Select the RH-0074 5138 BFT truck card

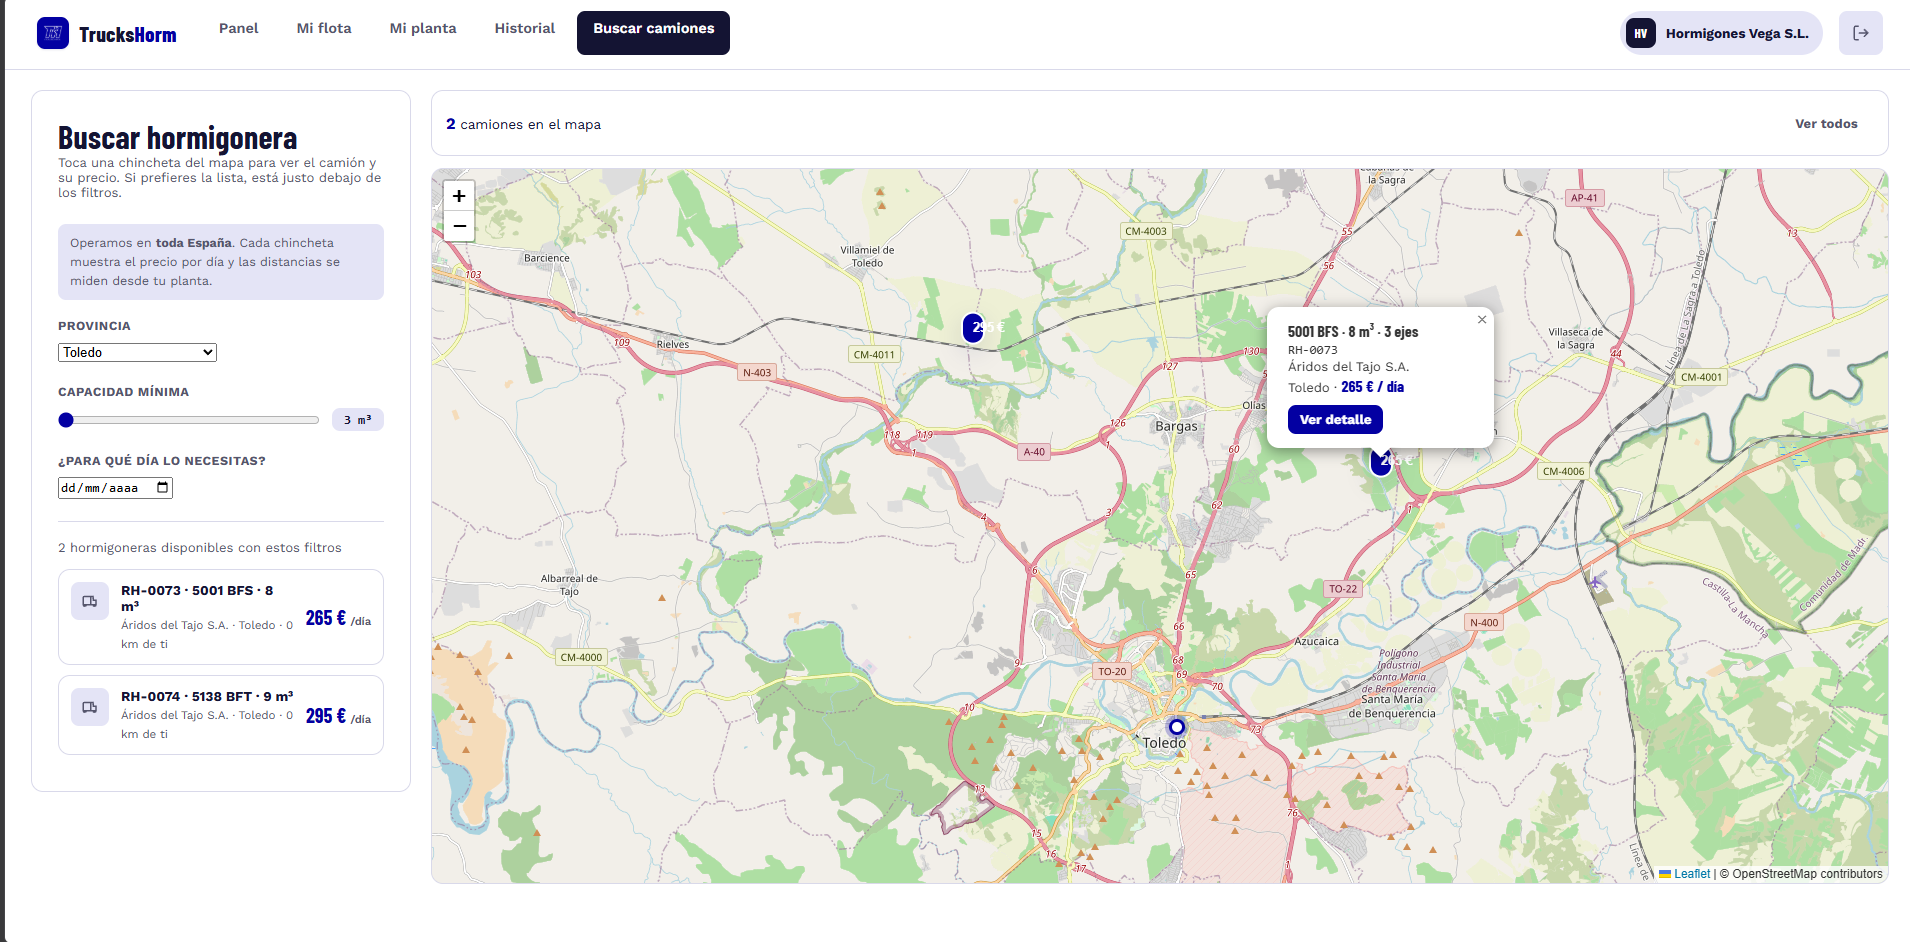tap(221, 715)
